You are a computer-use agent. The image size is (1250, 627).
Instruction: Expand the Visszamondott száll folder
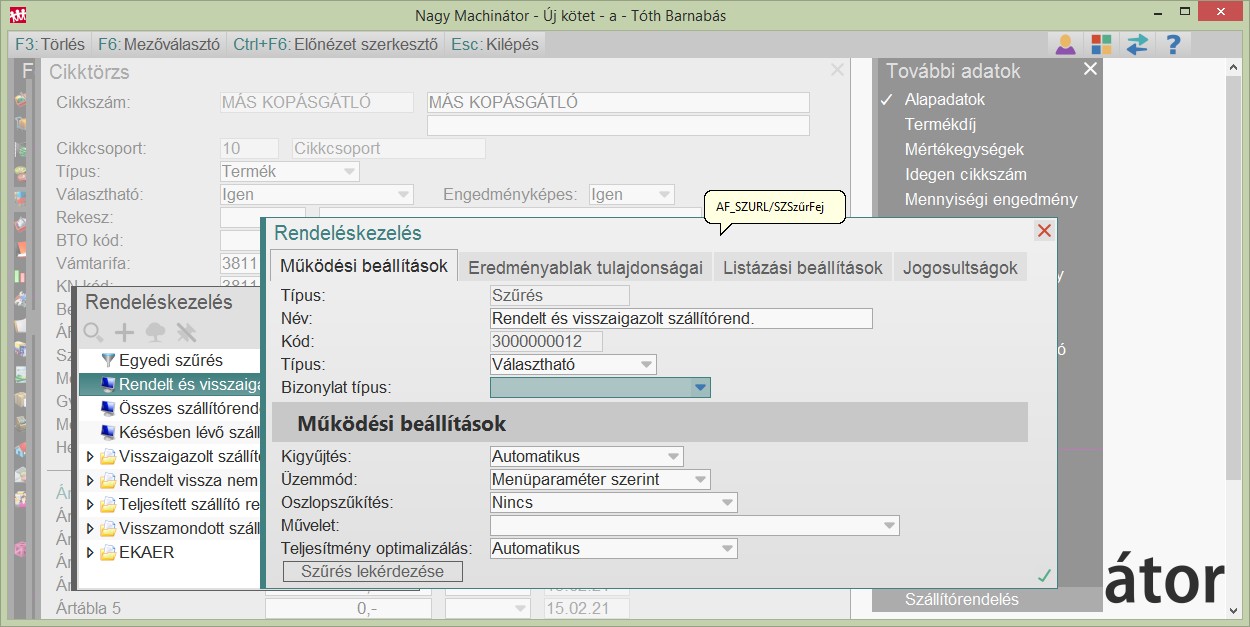click(91, 529)
